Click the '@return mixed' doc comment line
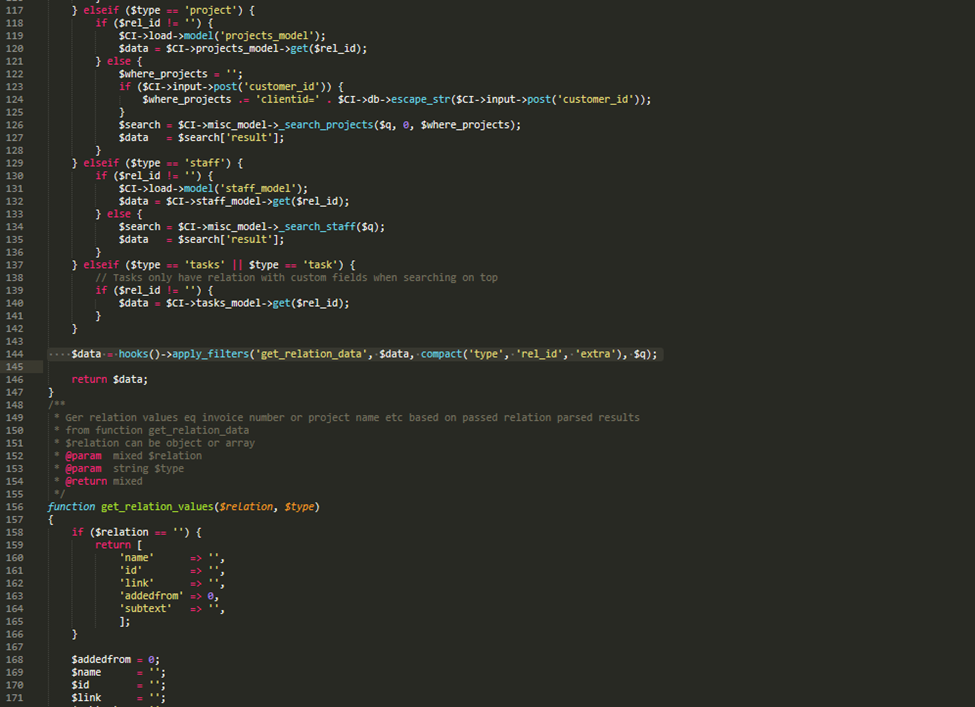This screenshot has width=975, height=707. [105, 481]
